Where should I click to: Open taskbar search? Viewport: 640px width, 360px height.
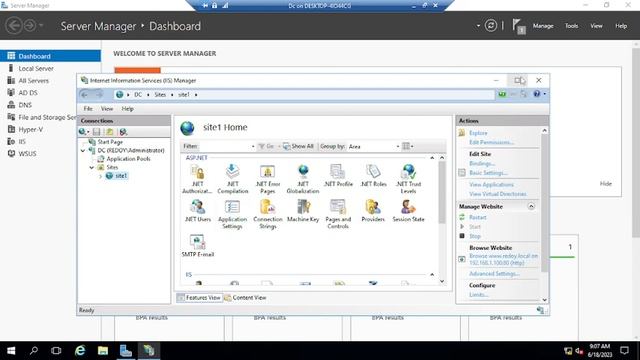[34, 351]
